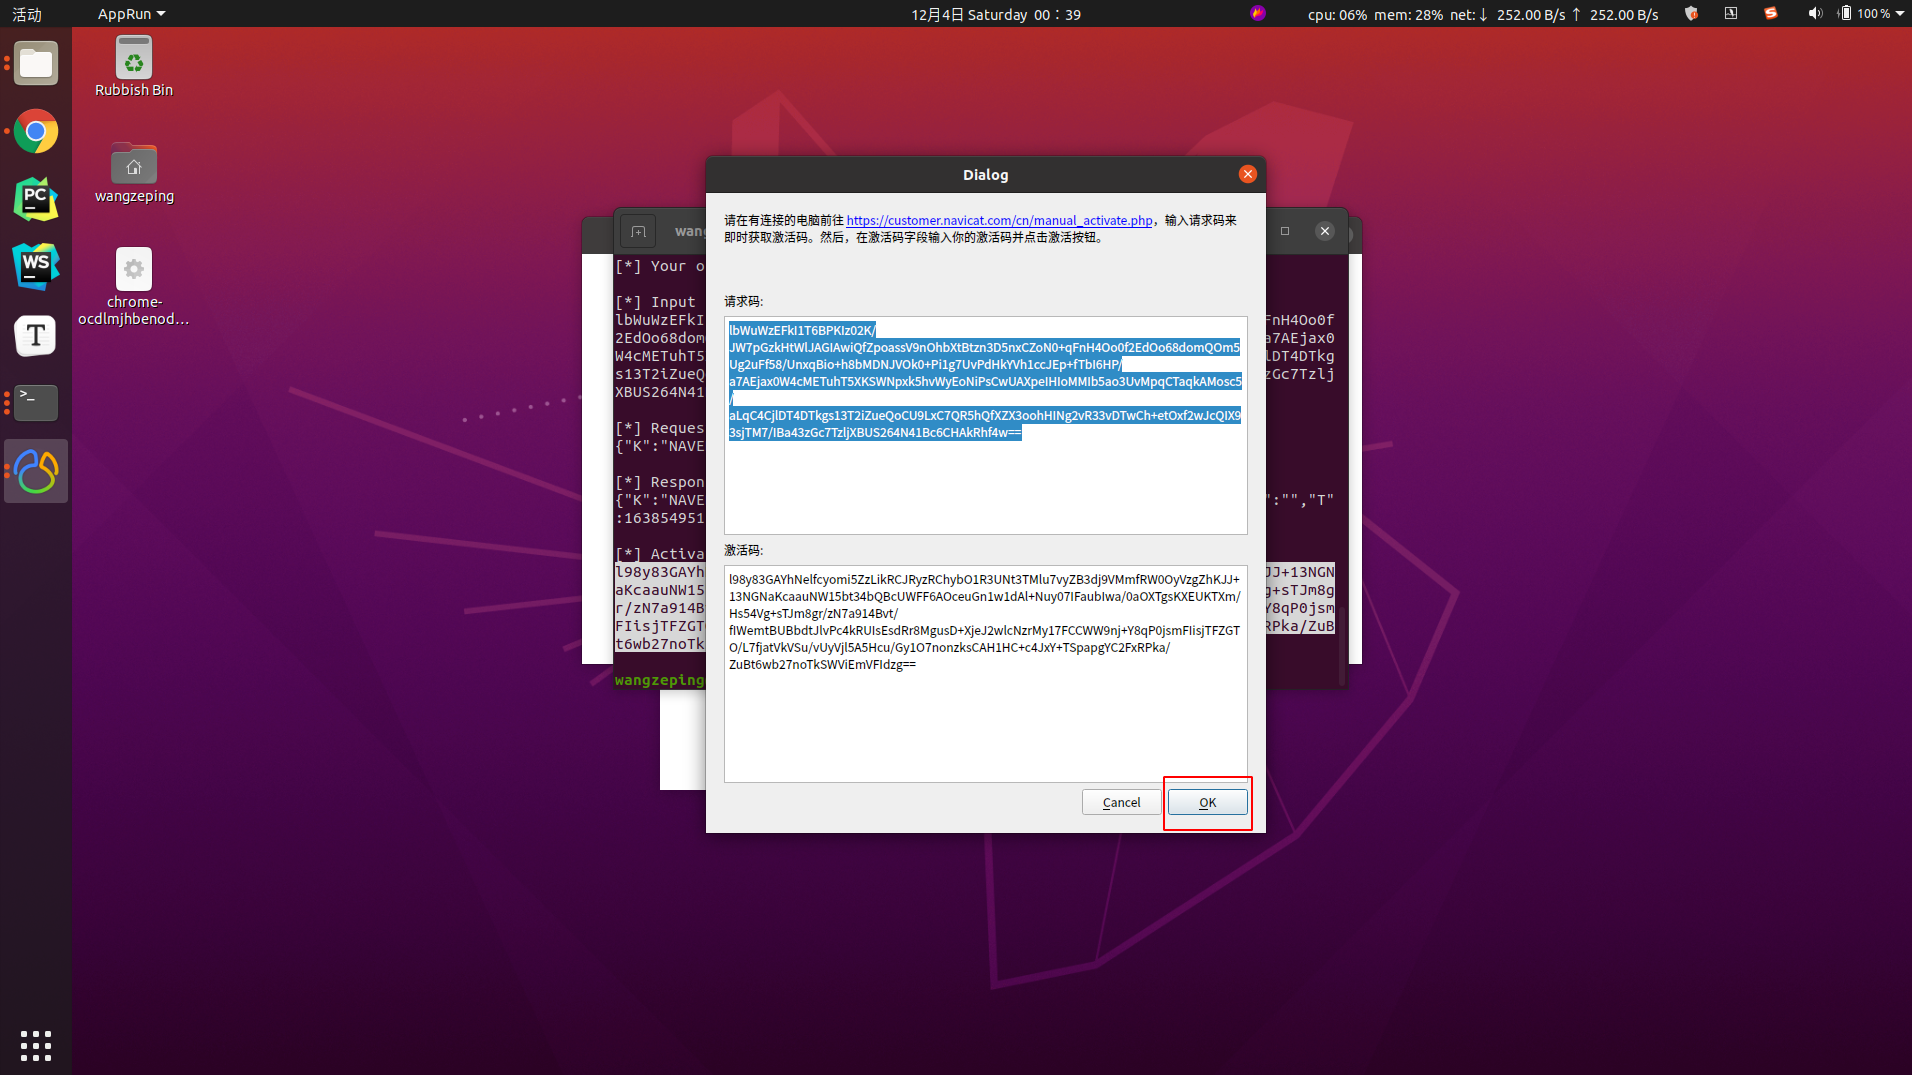
Task: Click the cpu mem net monitor text
Action: coord(1483,14)
